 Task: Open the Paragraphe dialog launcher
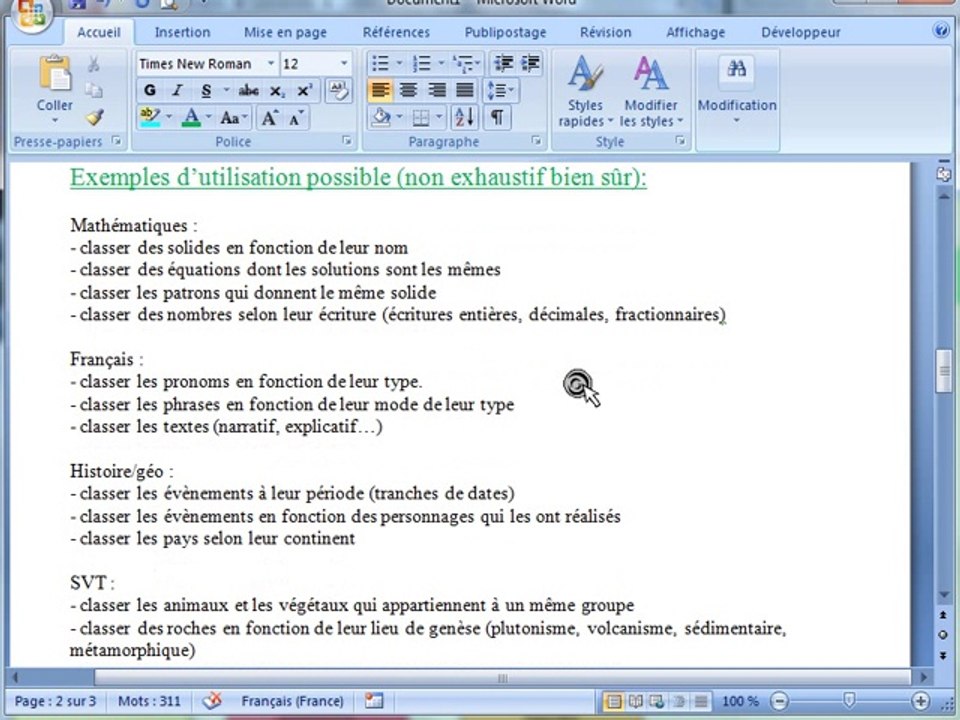536,141
